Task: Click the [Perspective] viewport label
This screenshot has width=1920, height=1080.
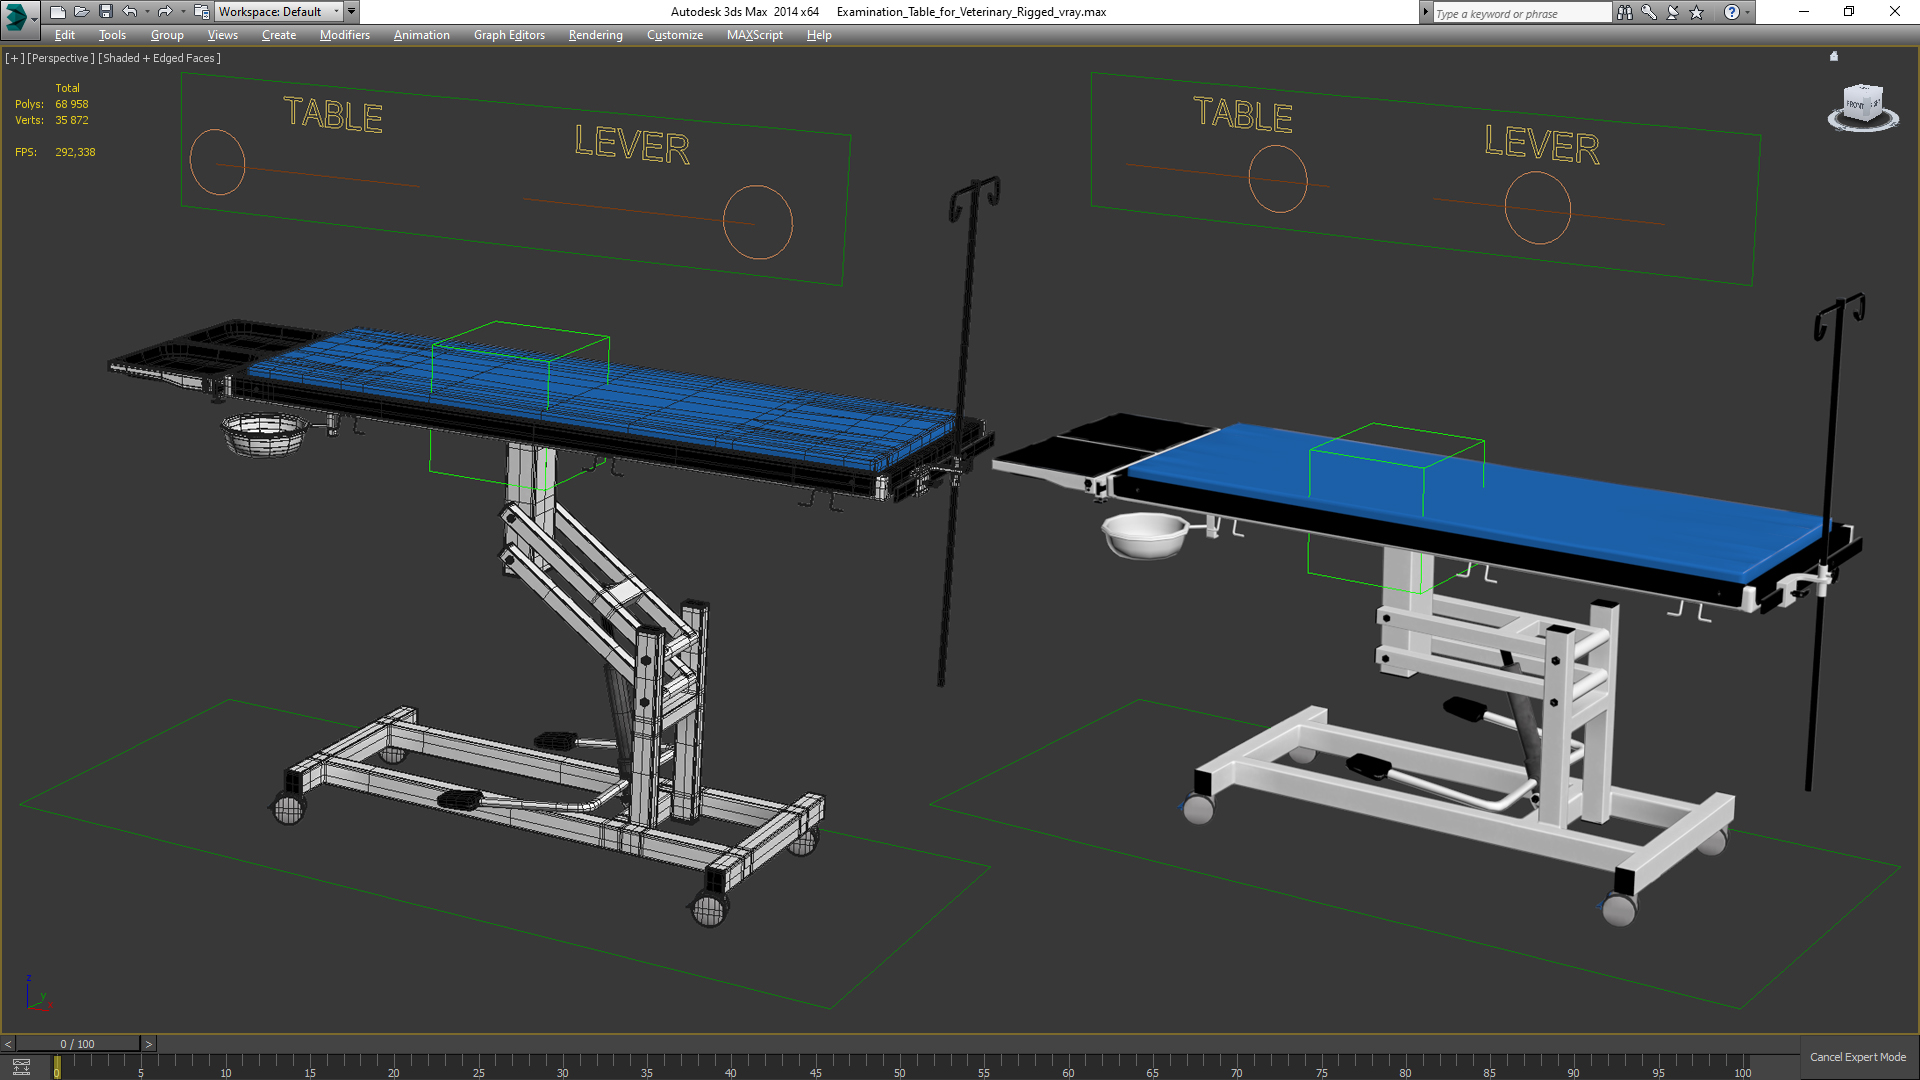Action: (x=61, y=58)
